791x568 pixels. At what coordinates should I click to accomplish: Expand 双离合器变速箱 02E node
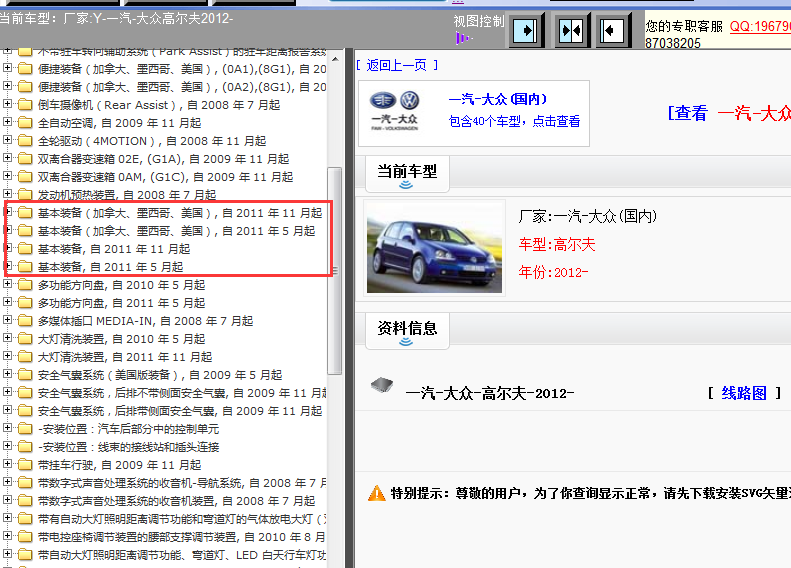[x=7, y=158]
